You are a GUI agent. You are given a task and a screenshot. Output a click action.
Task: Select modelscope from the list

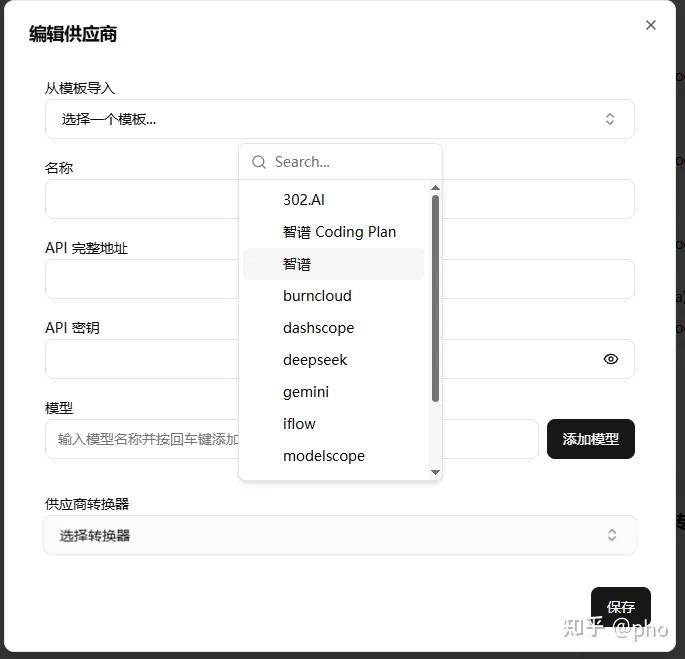334,456
